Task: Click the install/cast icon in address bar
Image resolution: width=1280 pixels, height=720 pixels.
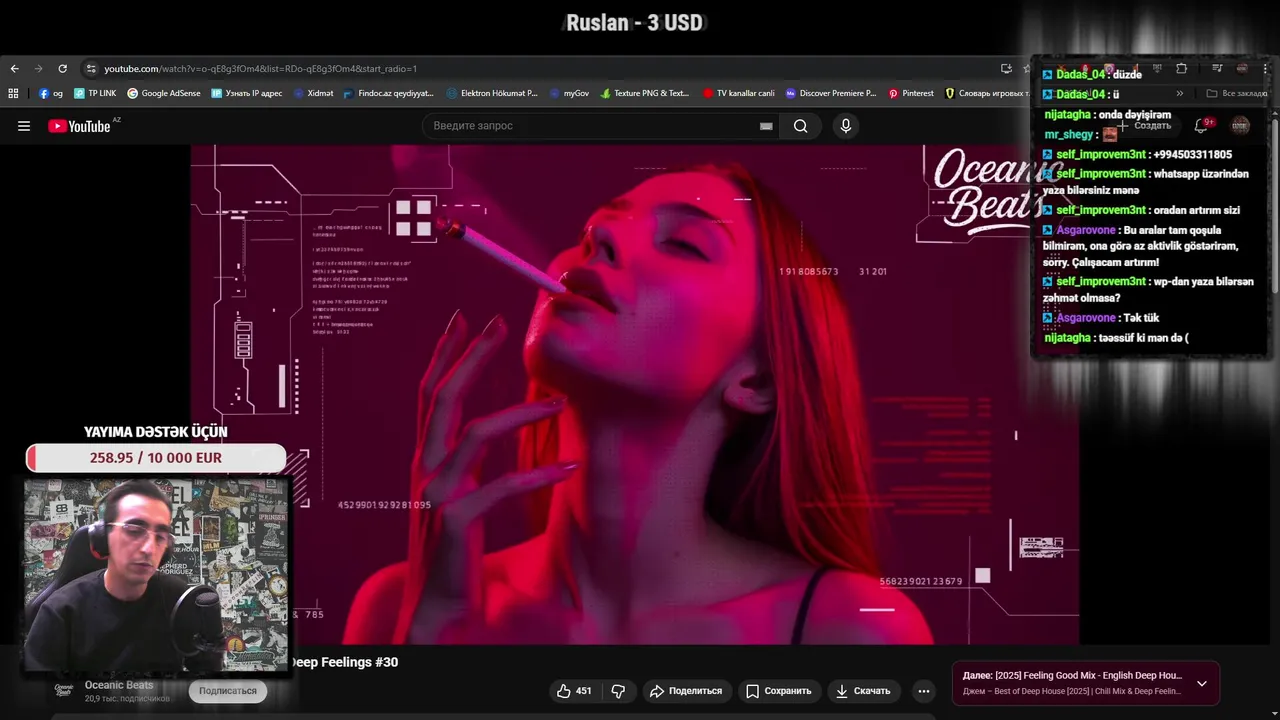Action: (x=1006, y=69)
